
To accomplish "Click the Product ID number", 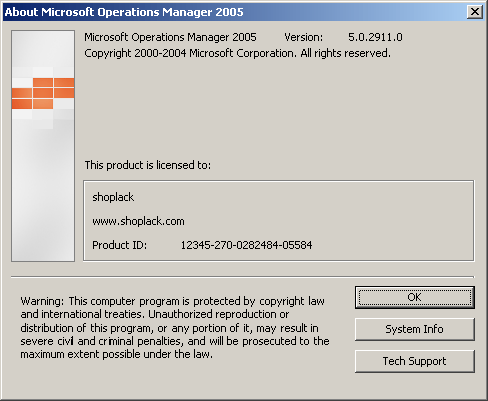I will pos(246,245).
